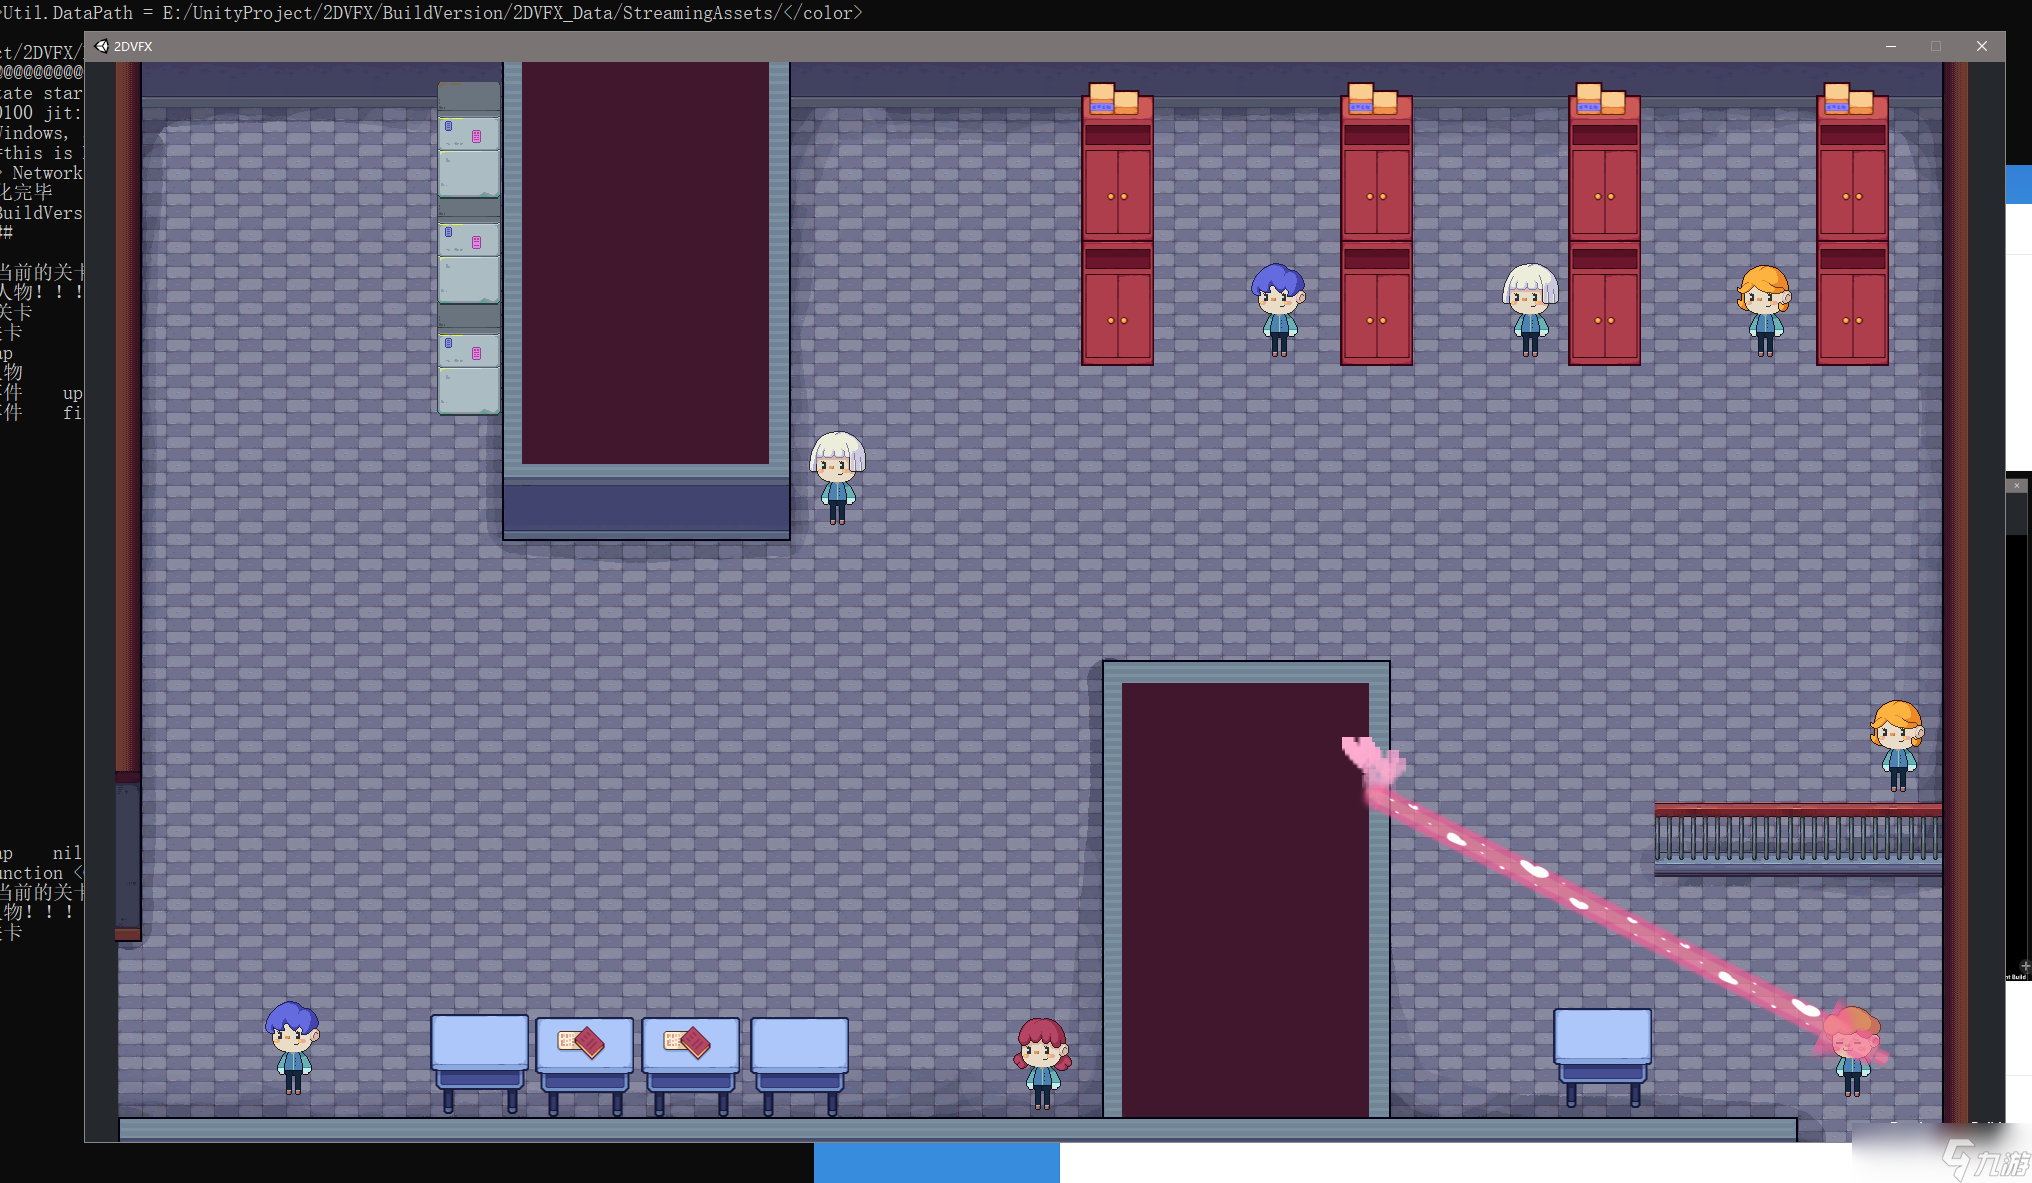2032x1183 pixels.
Task: Click the top grey filing cabinet
Action: coord(469,140)
